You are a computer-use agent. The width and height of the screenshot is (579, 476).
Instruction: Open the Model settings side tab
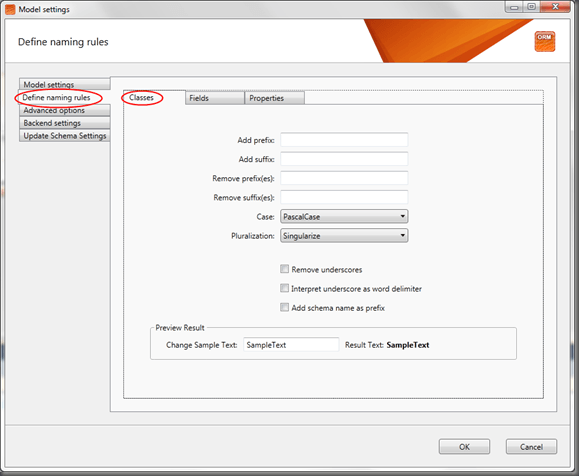click(65, 84)
